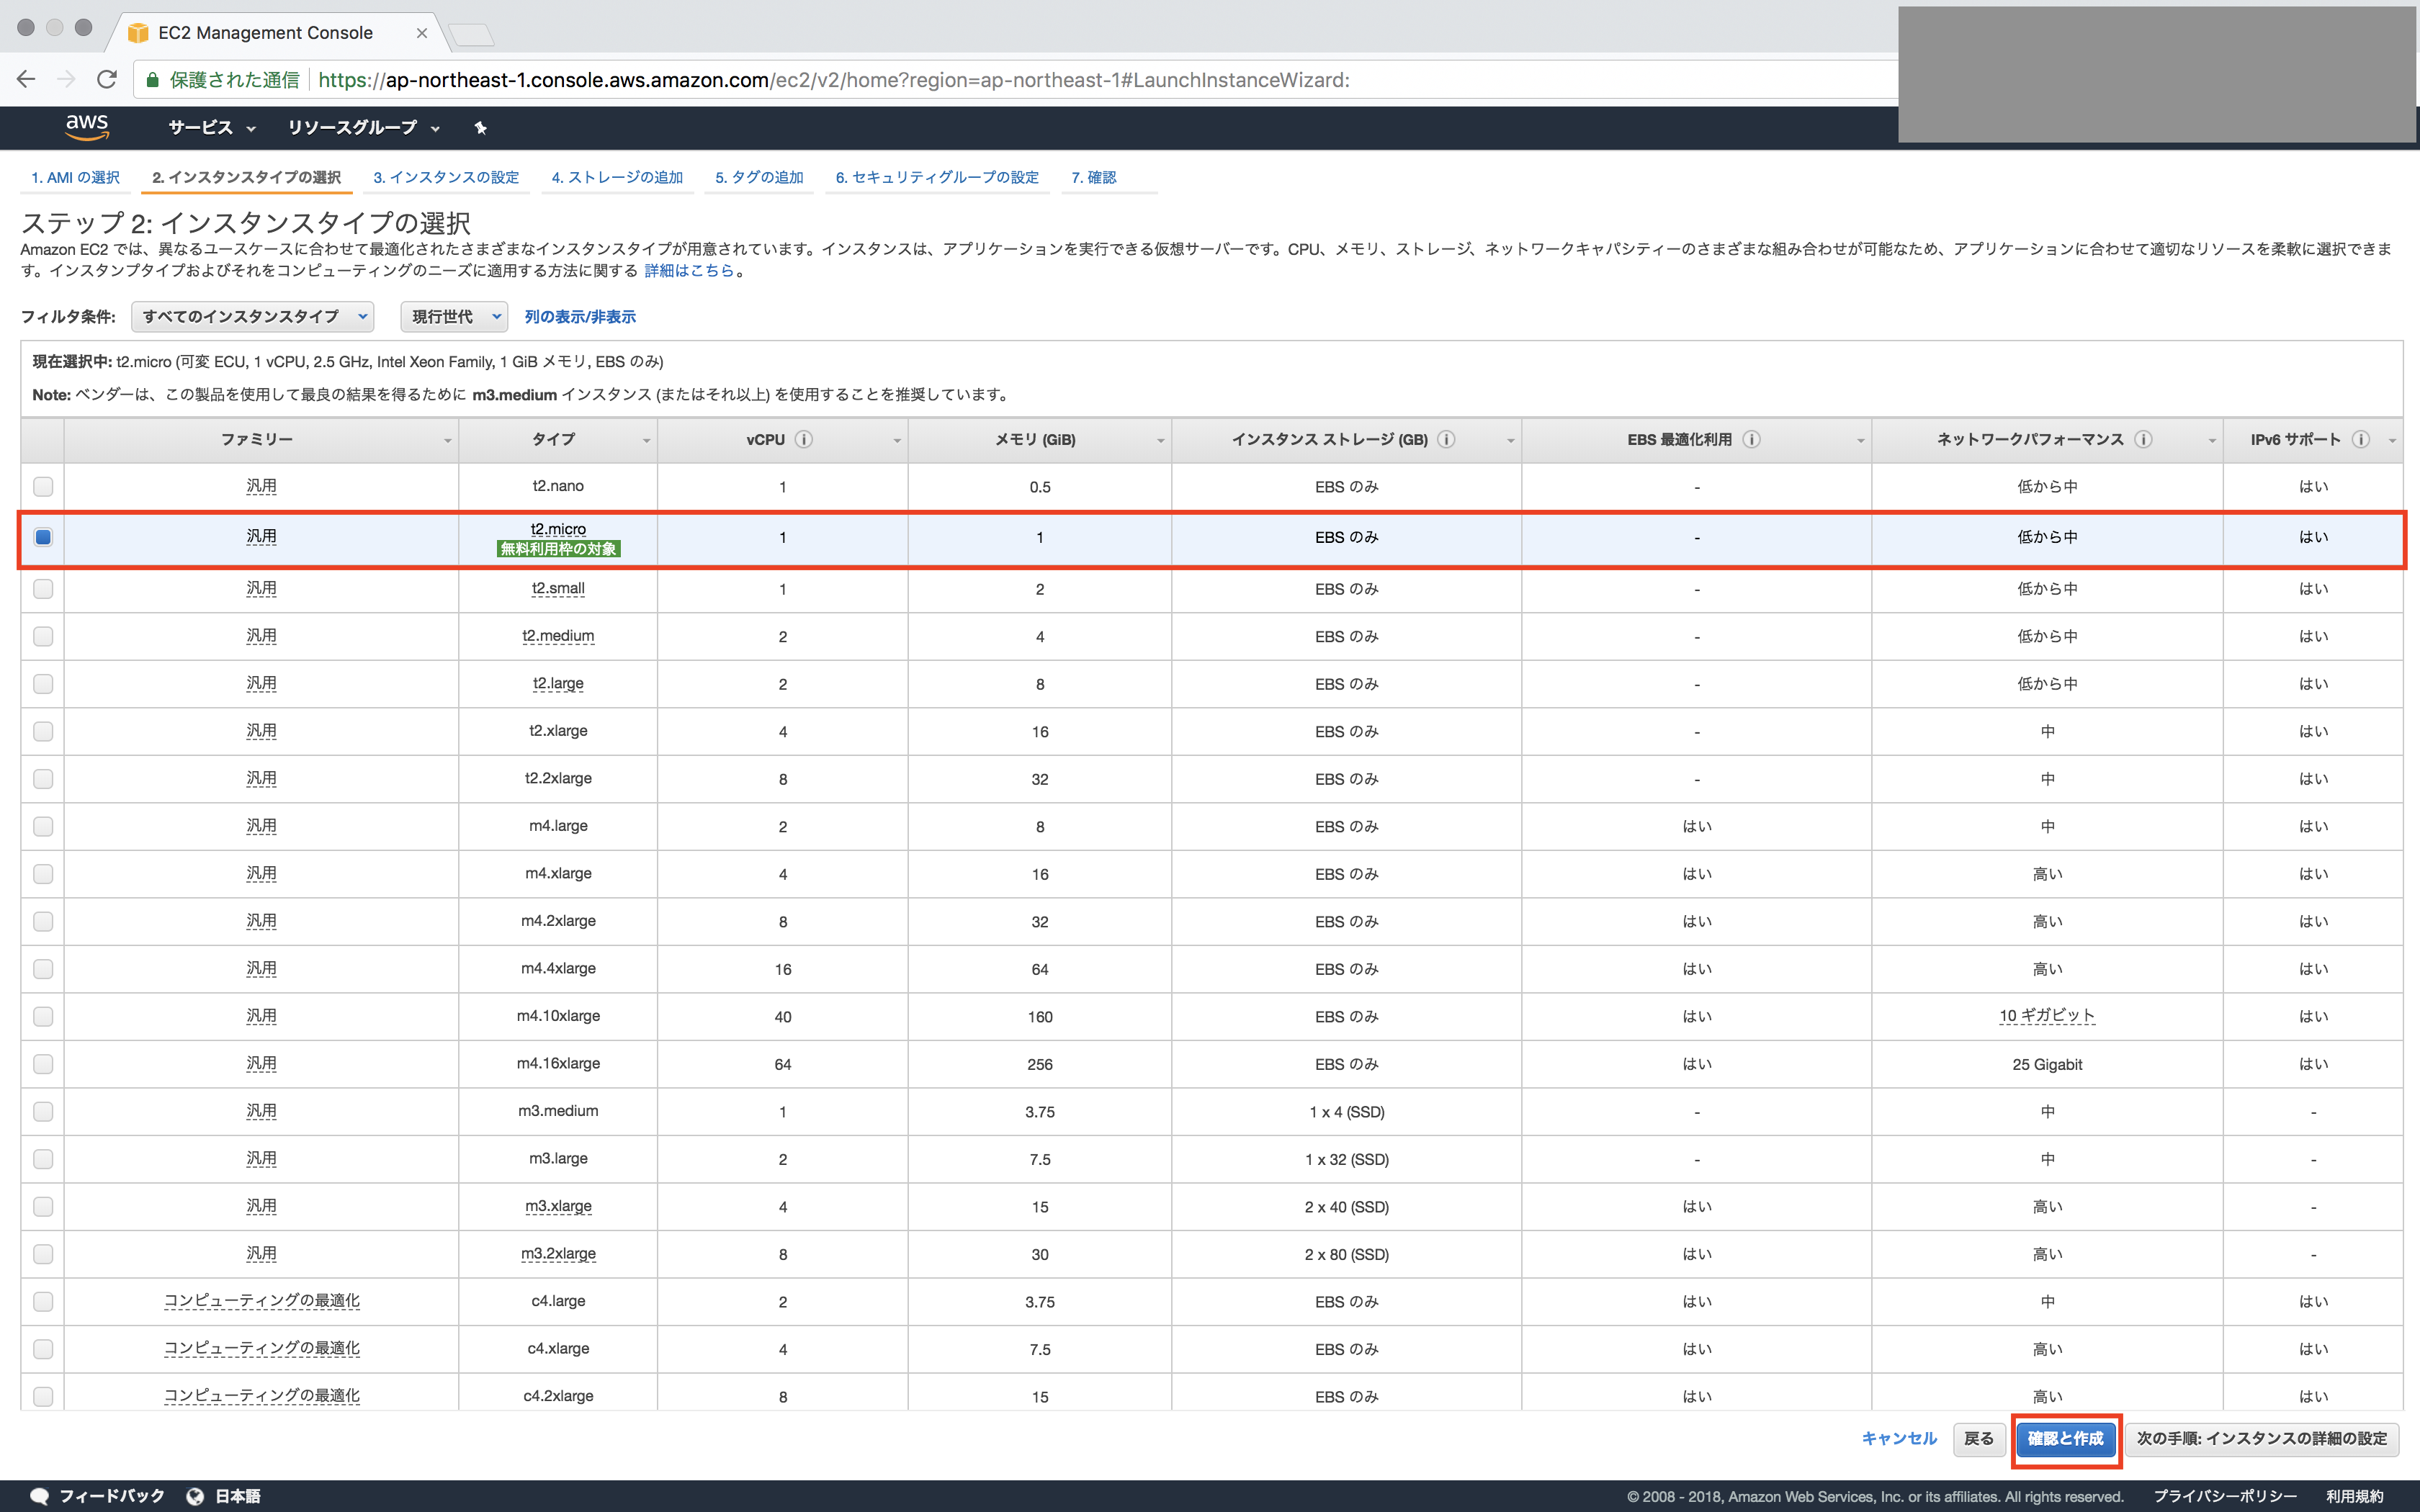Open the ファミリー column sort arrow

point(447,441)
